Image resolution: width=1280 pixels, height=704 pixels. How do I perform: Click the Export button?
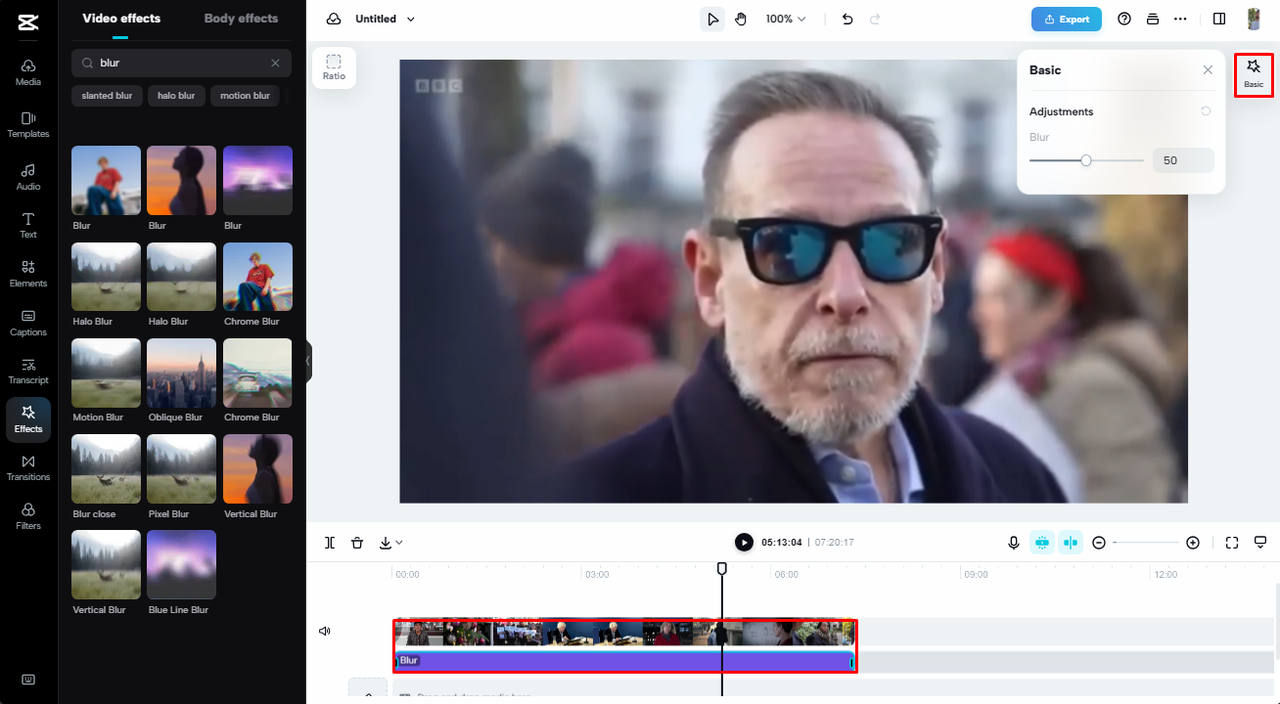click(x=1066, y=19)
